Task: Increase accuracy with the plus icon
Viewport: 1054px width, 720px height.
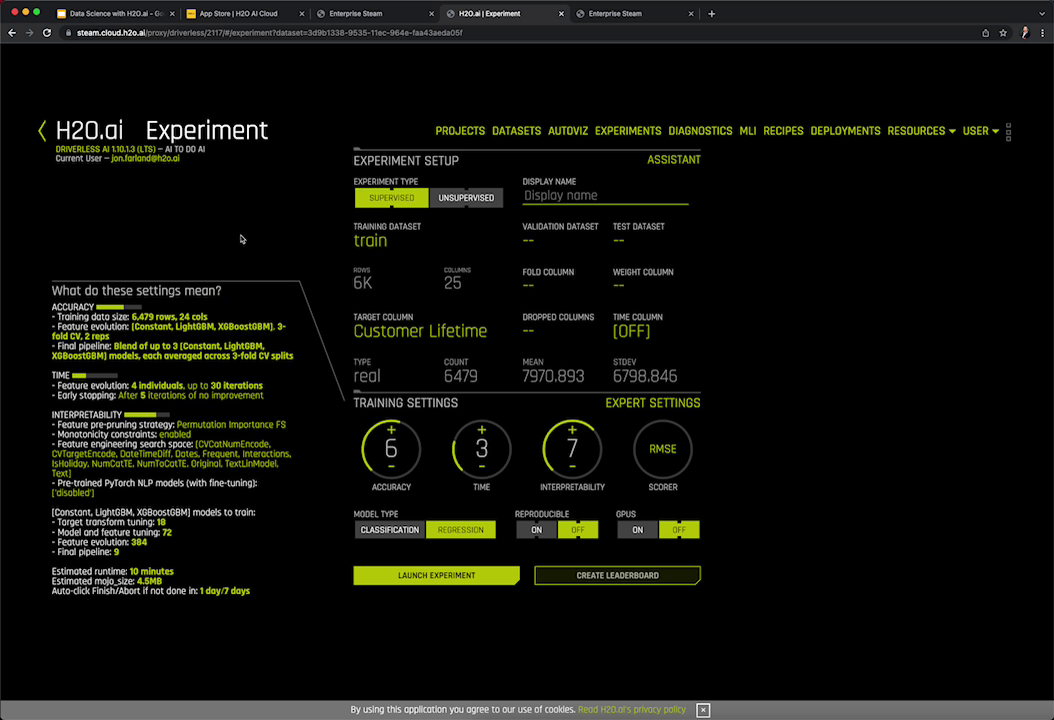Action: click(391, 430)
